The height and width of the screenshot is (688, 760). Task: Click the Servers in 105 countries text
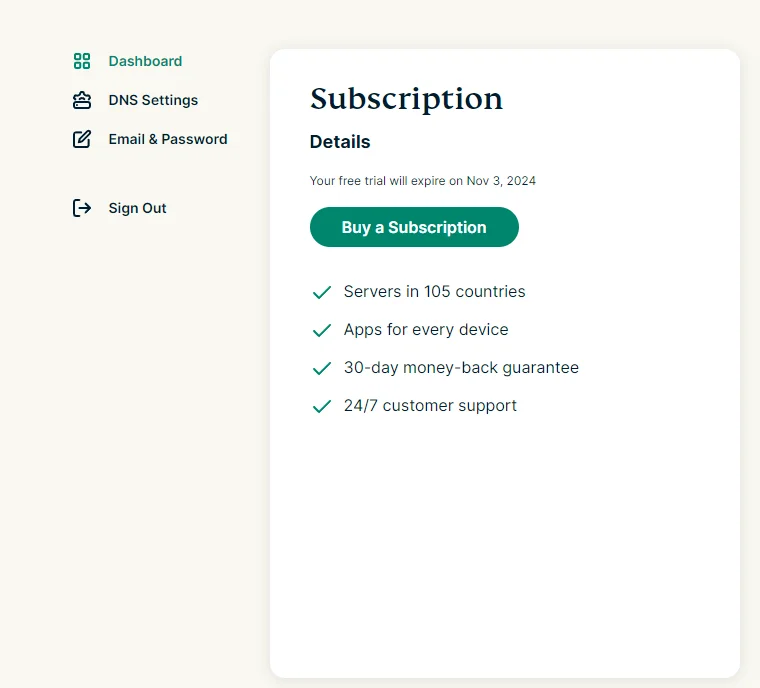pos(434,291)
